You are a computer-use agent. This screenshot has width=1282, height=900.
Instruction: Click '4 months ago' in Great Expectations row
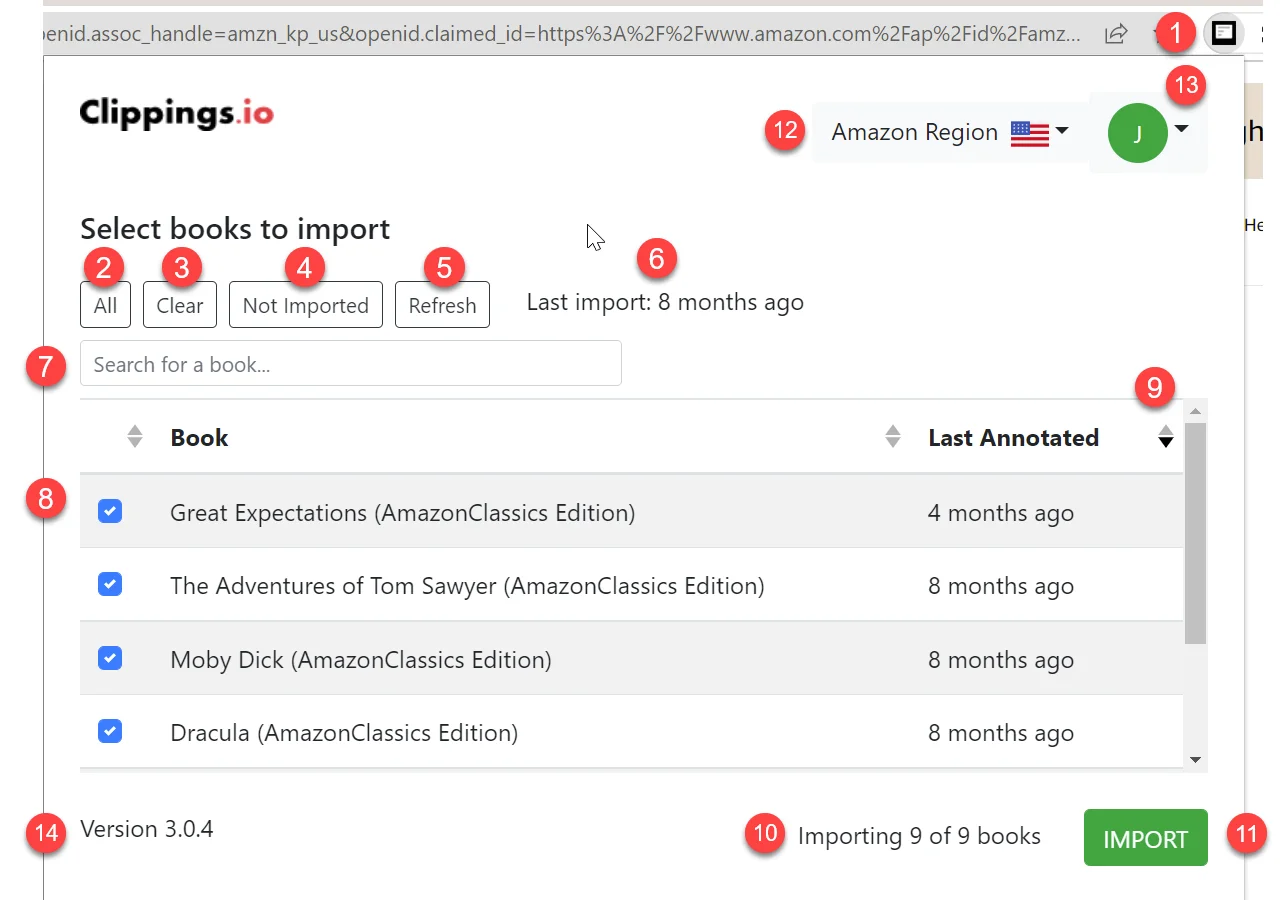pyautogui.click(x=1001, y=513)
